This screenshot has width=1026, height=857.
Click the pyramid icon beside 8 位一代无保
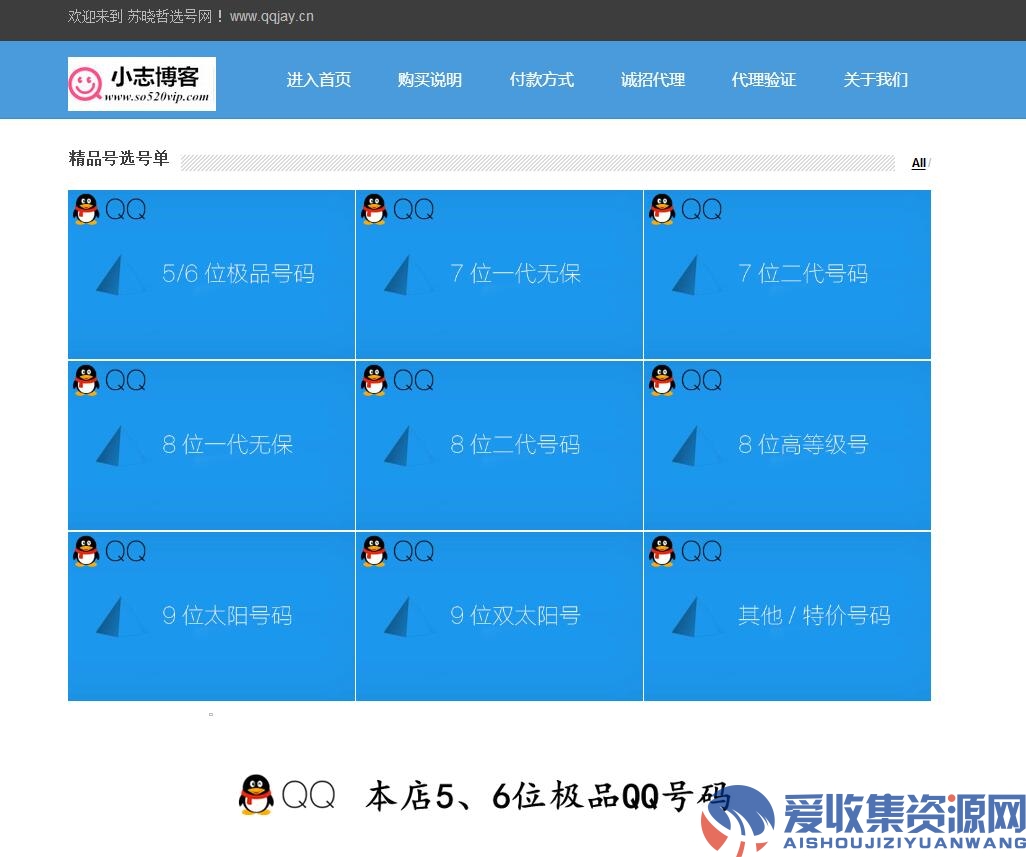click(120, 446)
